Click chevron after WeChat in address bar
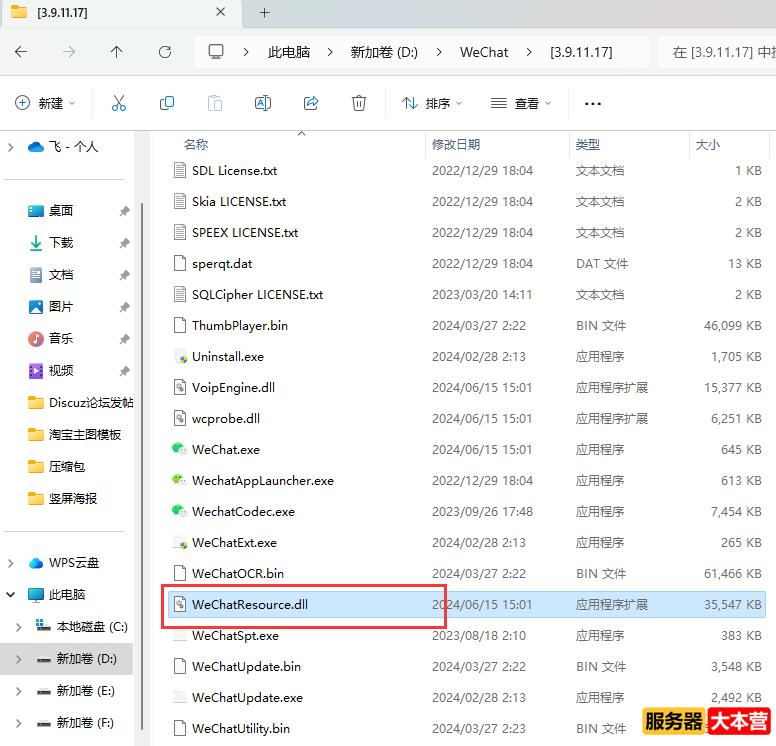 [x=529, y=52]
